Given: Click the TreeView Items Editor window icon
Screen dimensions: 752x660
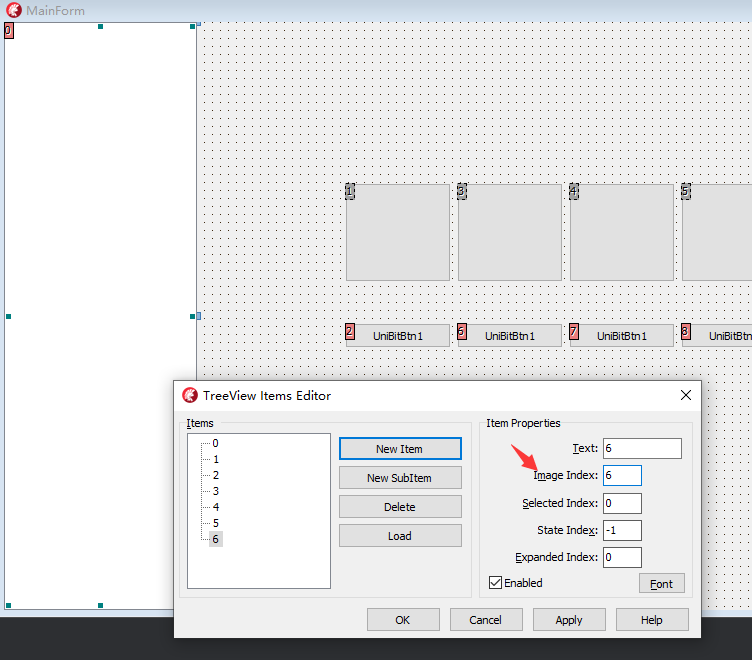Looking at the screenshot, I should pos(190,395).
